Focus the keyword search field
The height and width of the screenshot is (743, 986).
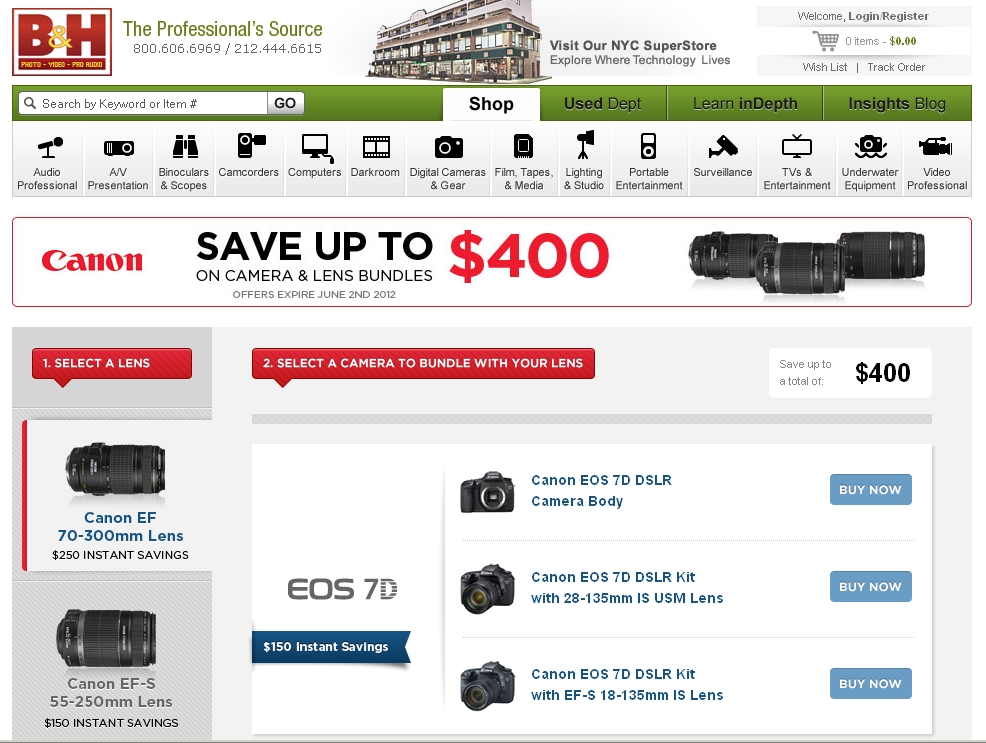(x=143, y=103)
